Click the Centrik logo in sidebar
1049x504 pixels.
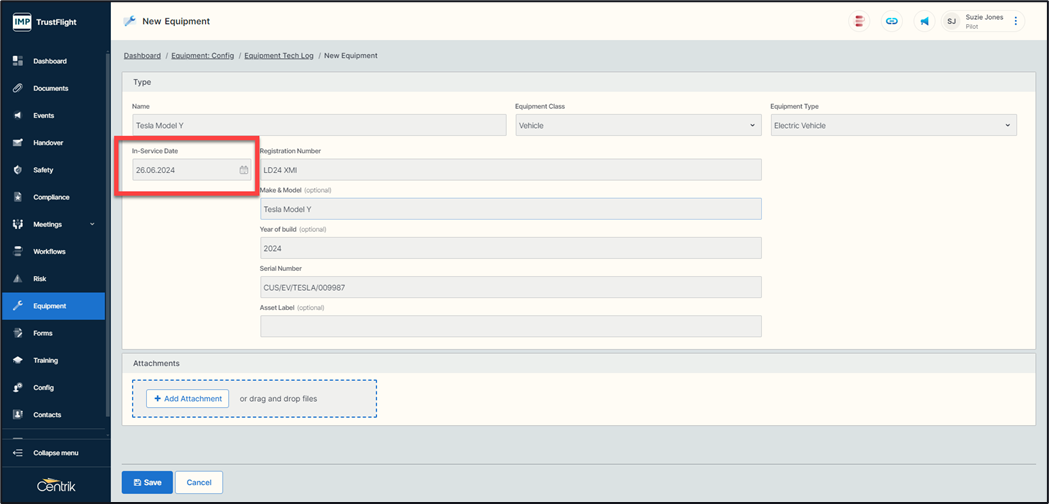[56, 486]
